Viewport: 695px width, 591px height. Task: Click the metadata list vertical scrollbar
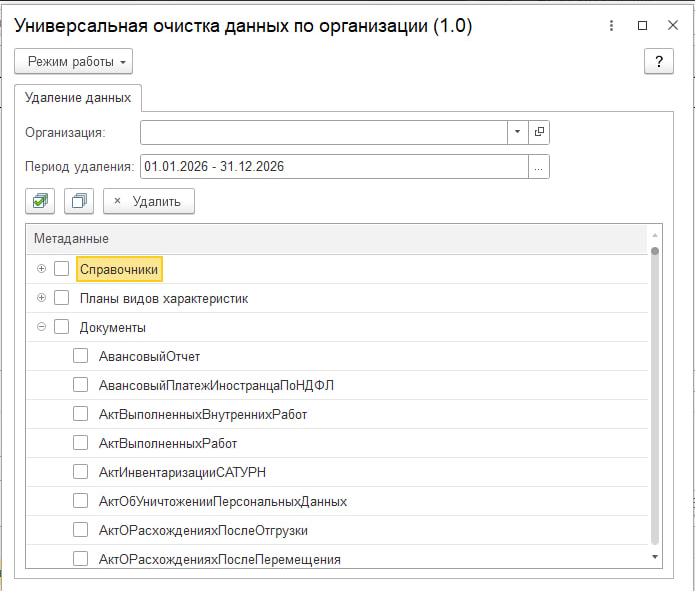655,400
